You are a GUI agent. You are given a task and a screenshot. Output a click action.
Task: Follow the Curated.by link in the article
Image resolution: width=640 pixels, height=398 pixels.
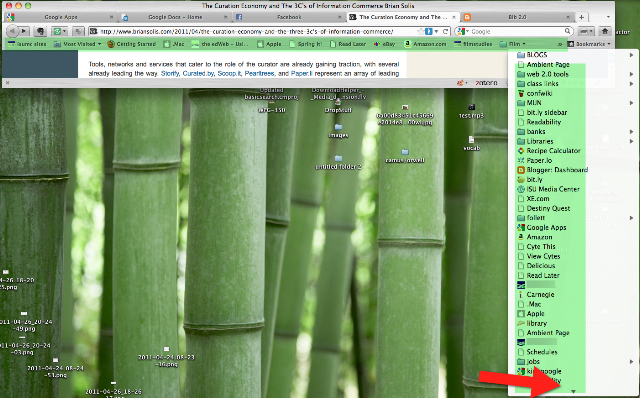(198, 73)
